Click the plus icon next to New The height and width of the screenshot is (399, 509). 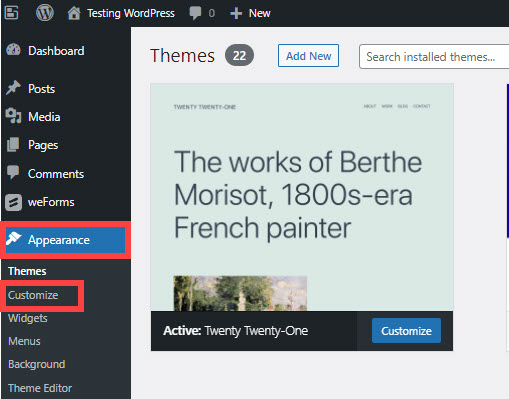pyautogui.click(x=236, y=13)
